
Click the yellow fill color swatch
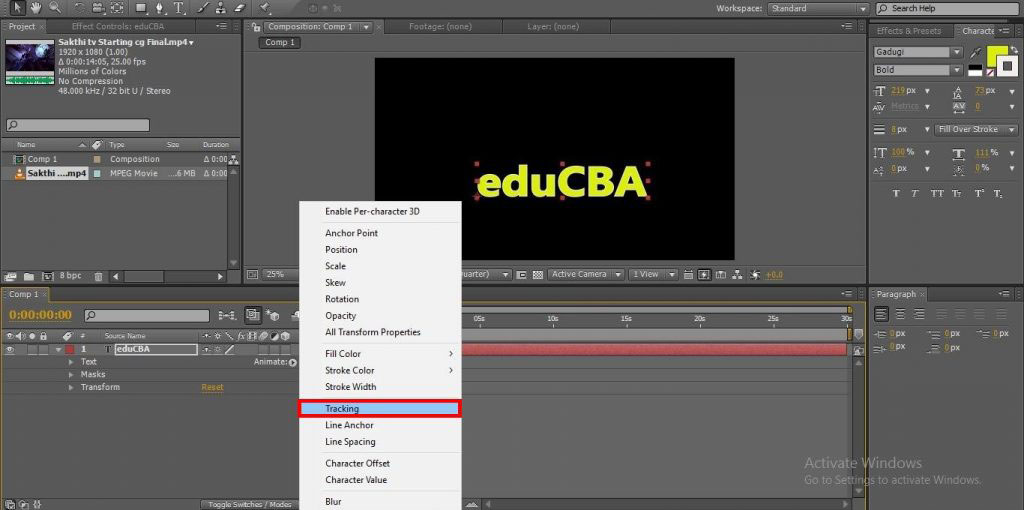[x=998, y=54]
